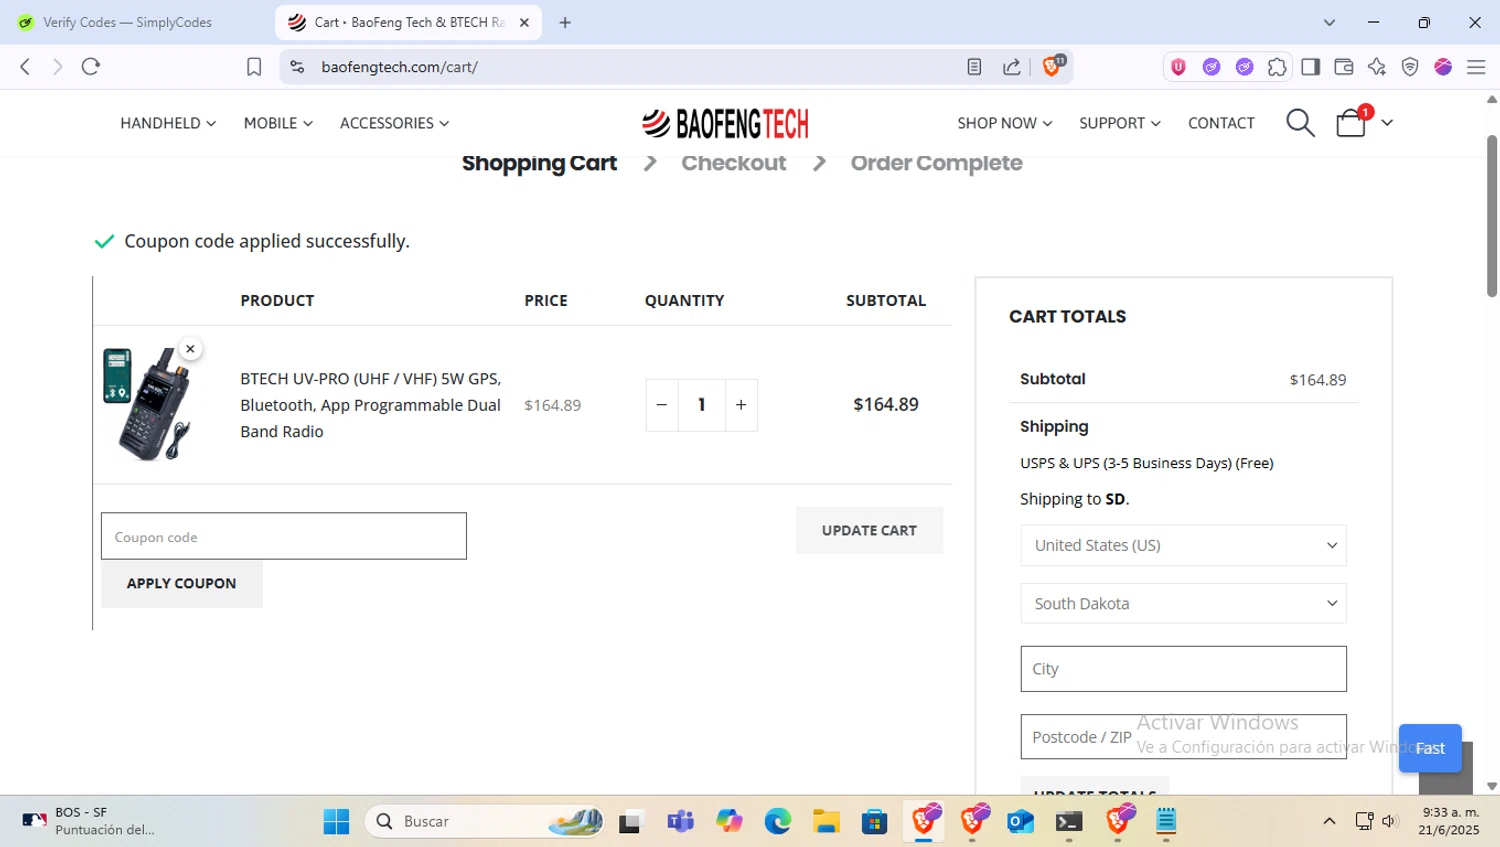
Task: Open BOS - SF news widget
Action: point(90,821)
